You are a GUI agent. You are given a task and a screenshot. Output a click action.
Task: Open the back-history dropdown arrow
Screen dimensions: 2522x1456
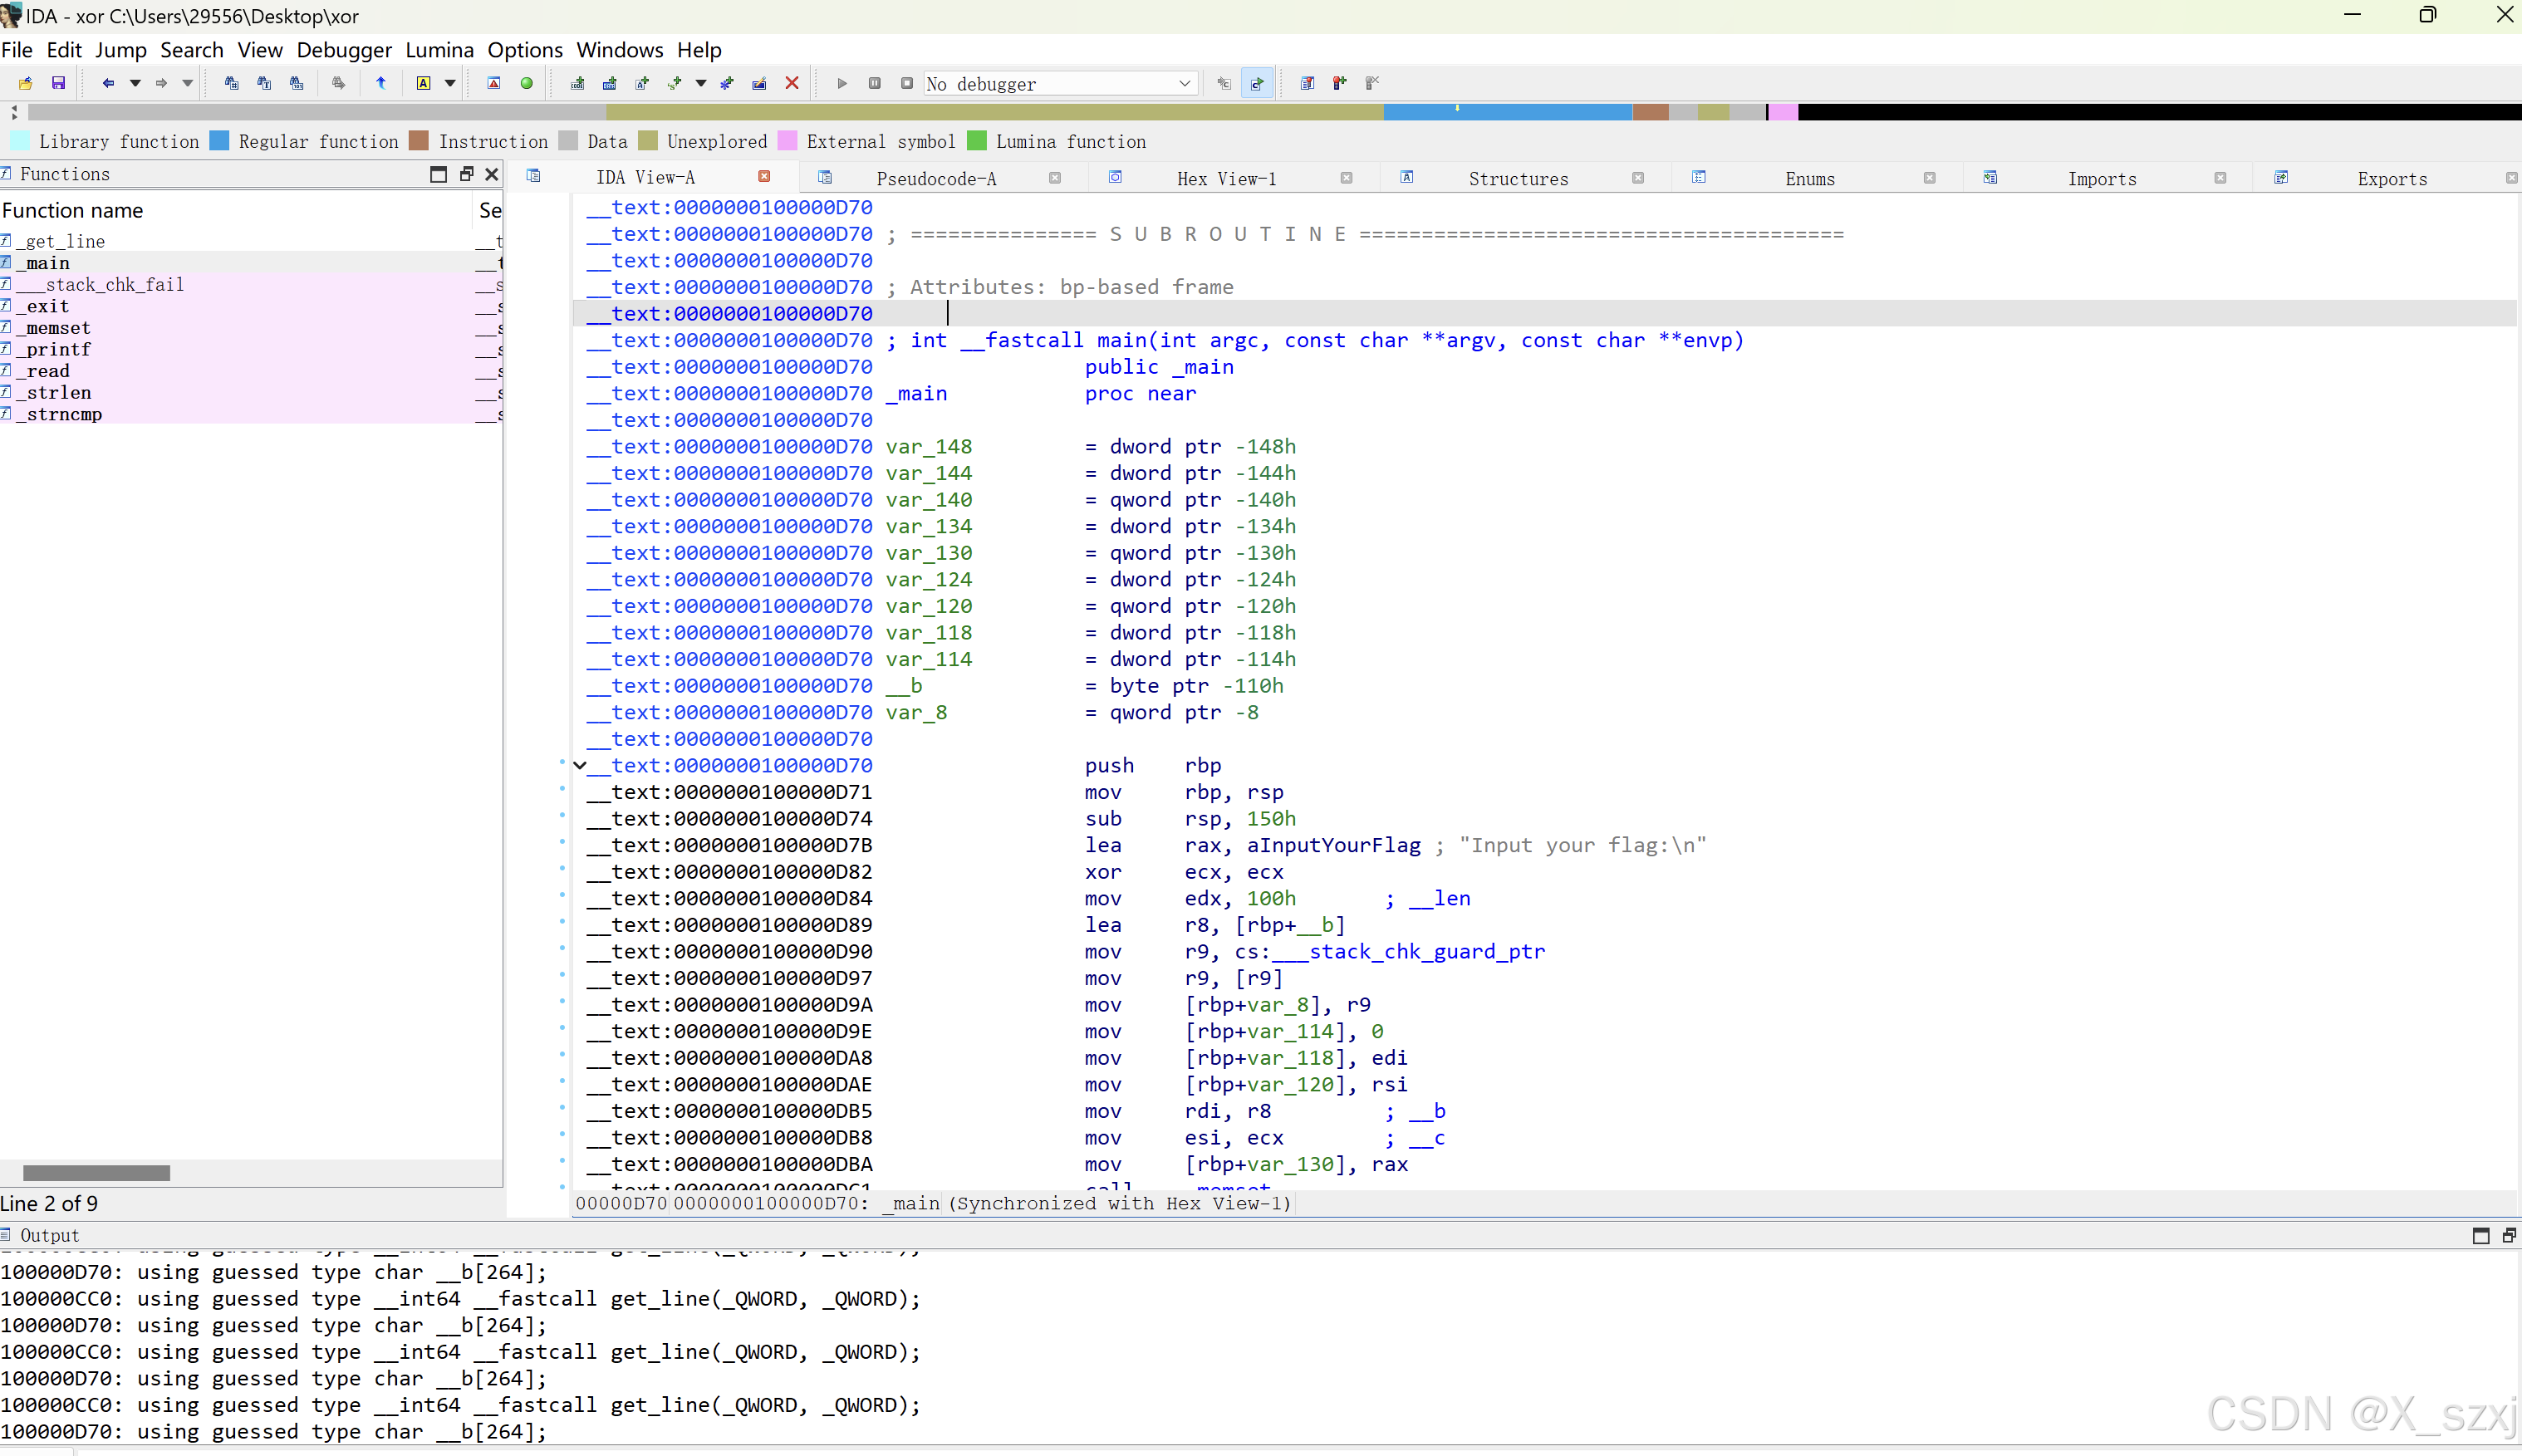[135, 83]
